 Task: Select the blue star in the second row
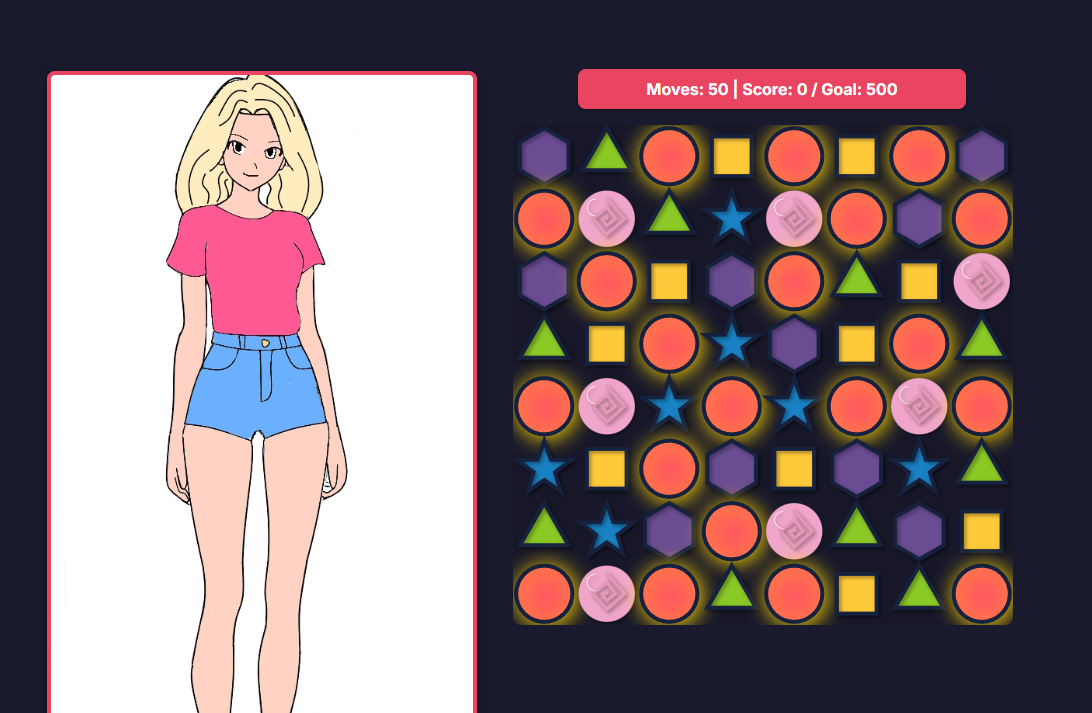click(x=731, y=217)
